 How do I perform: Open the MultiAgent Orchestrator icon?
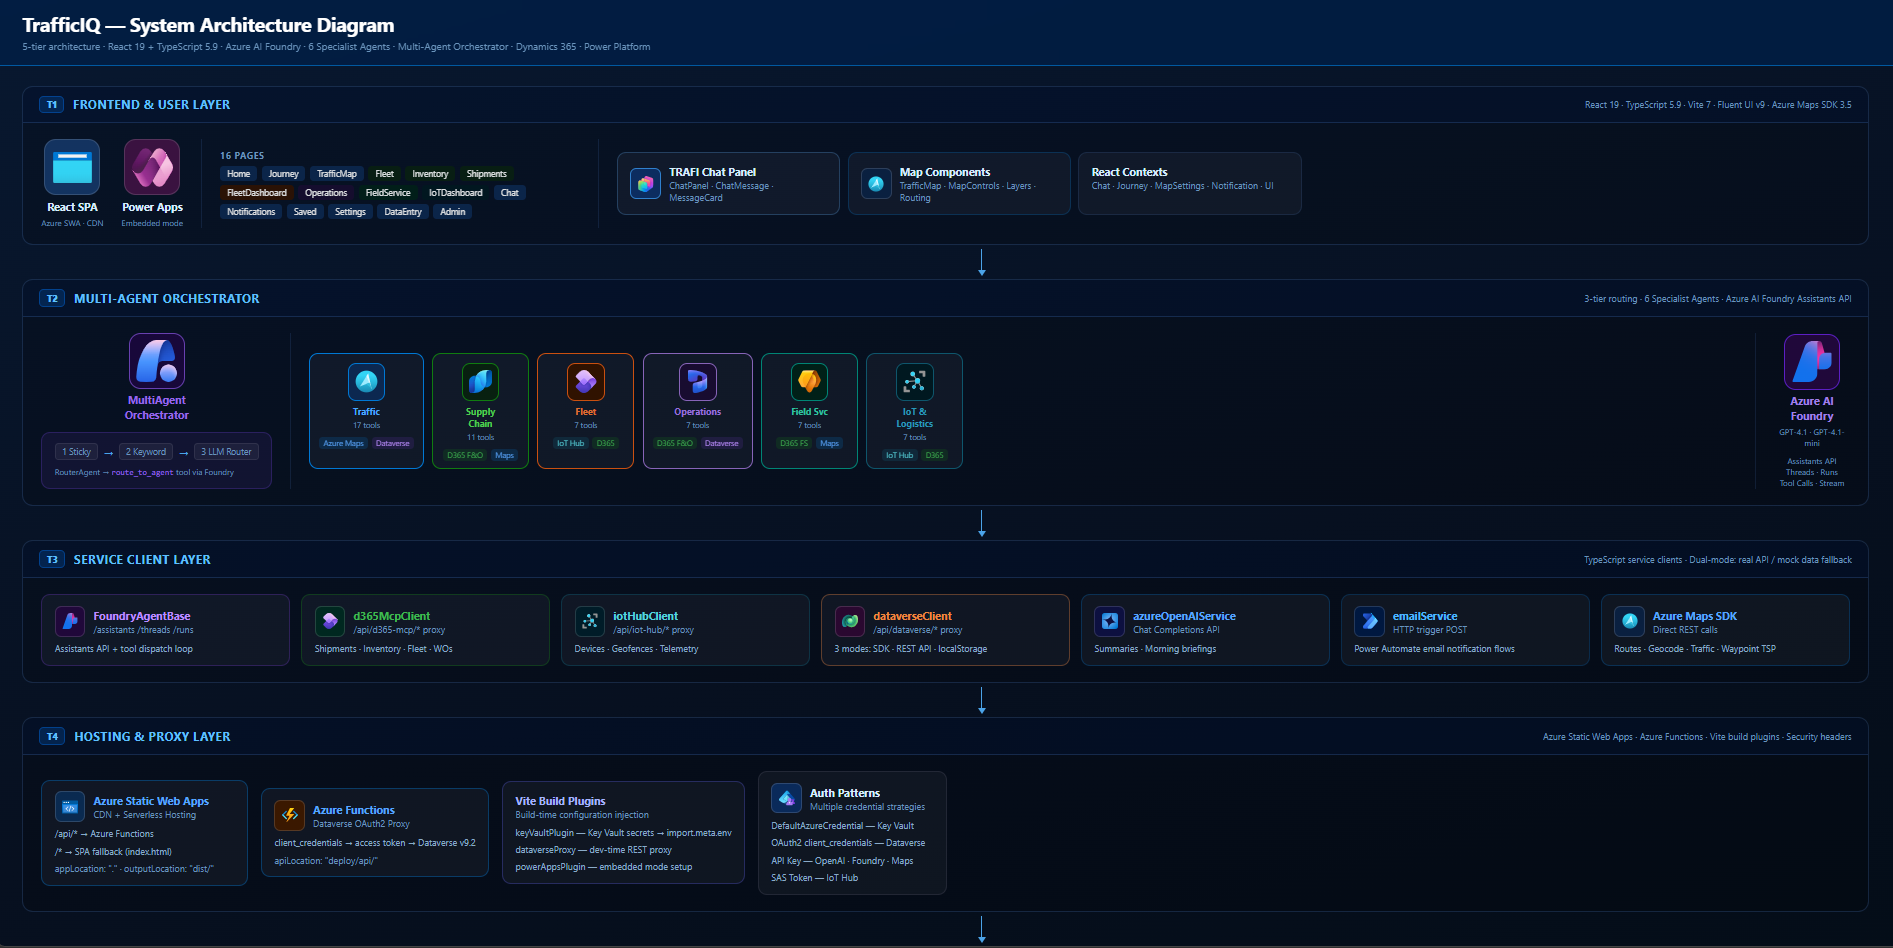[x=157, y=361]
